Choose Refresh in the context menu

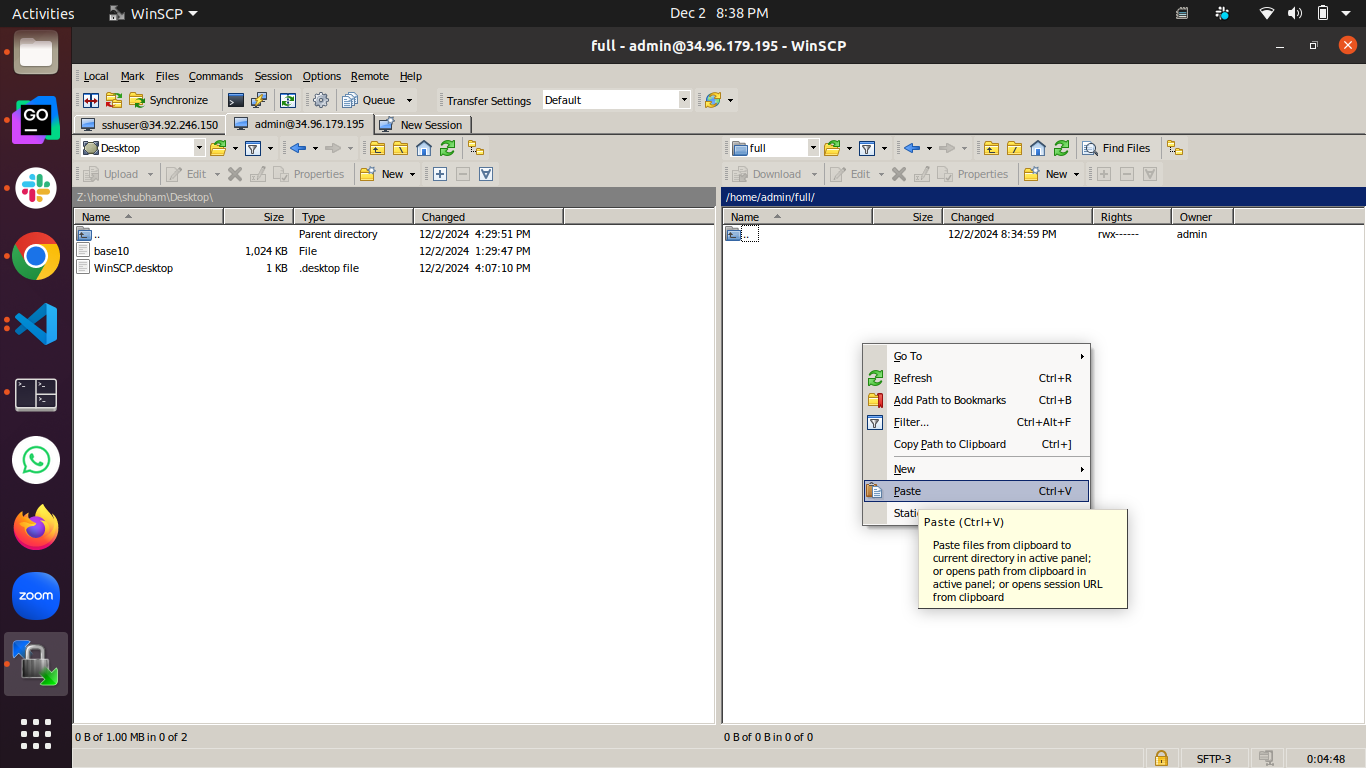(x=912, y=378)
